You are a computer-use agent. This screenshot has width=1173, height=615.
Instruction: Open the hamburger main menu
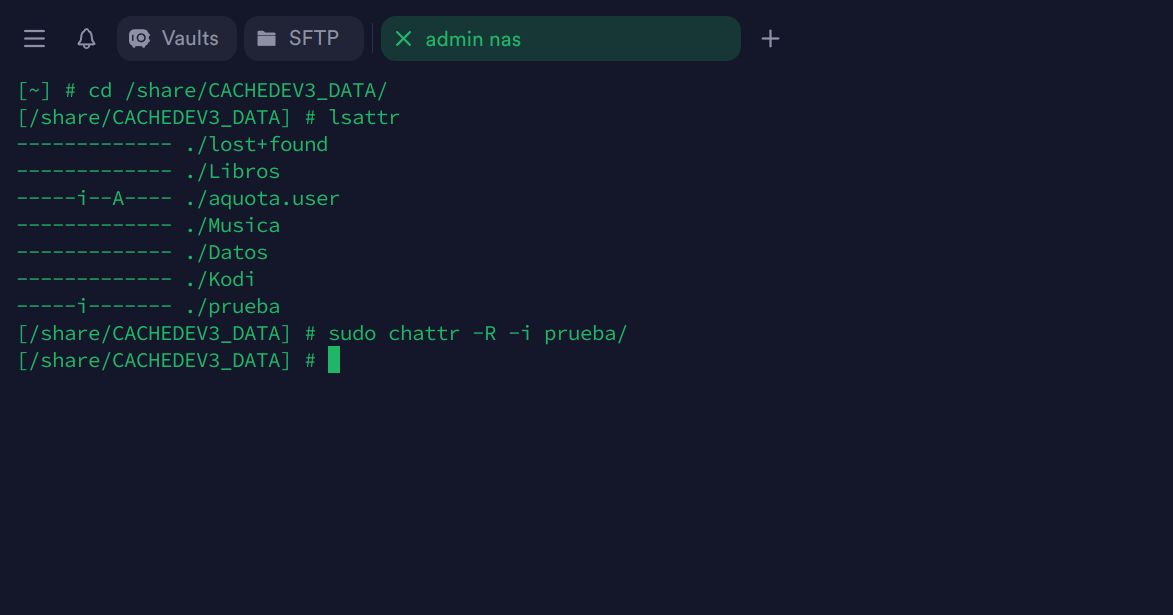35,39
